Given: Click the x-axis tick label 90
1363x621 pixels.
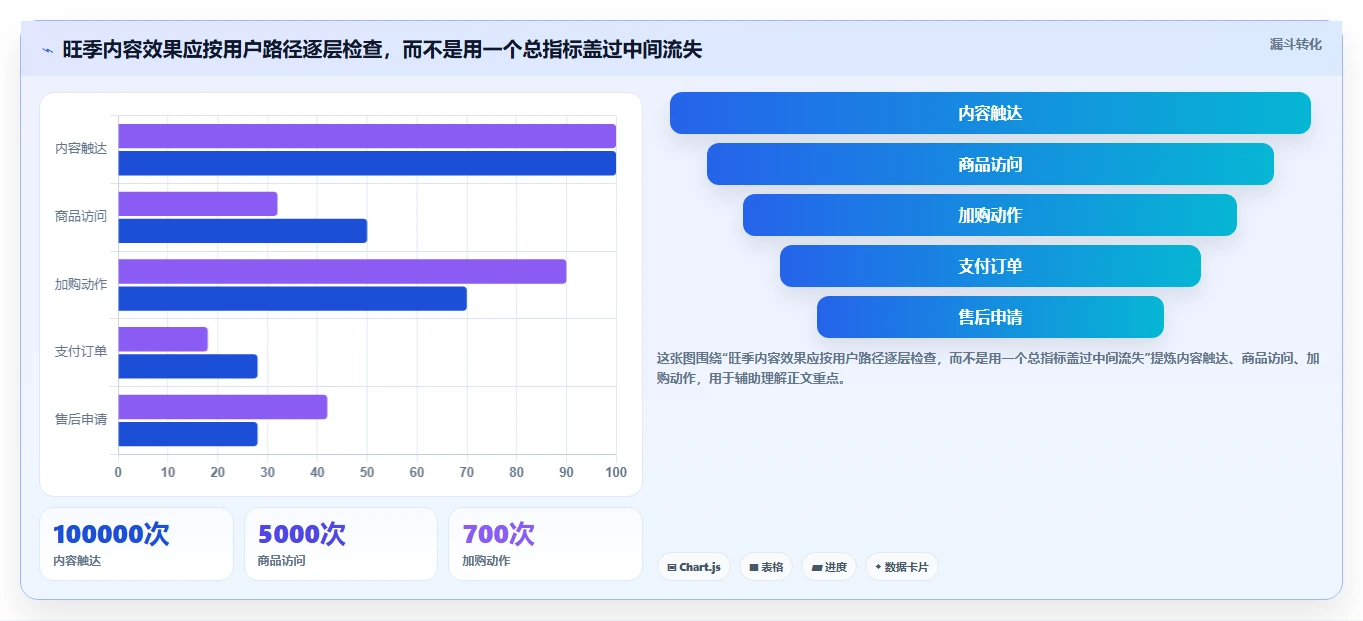Looking at the screenshot, I should pos(566,472).
